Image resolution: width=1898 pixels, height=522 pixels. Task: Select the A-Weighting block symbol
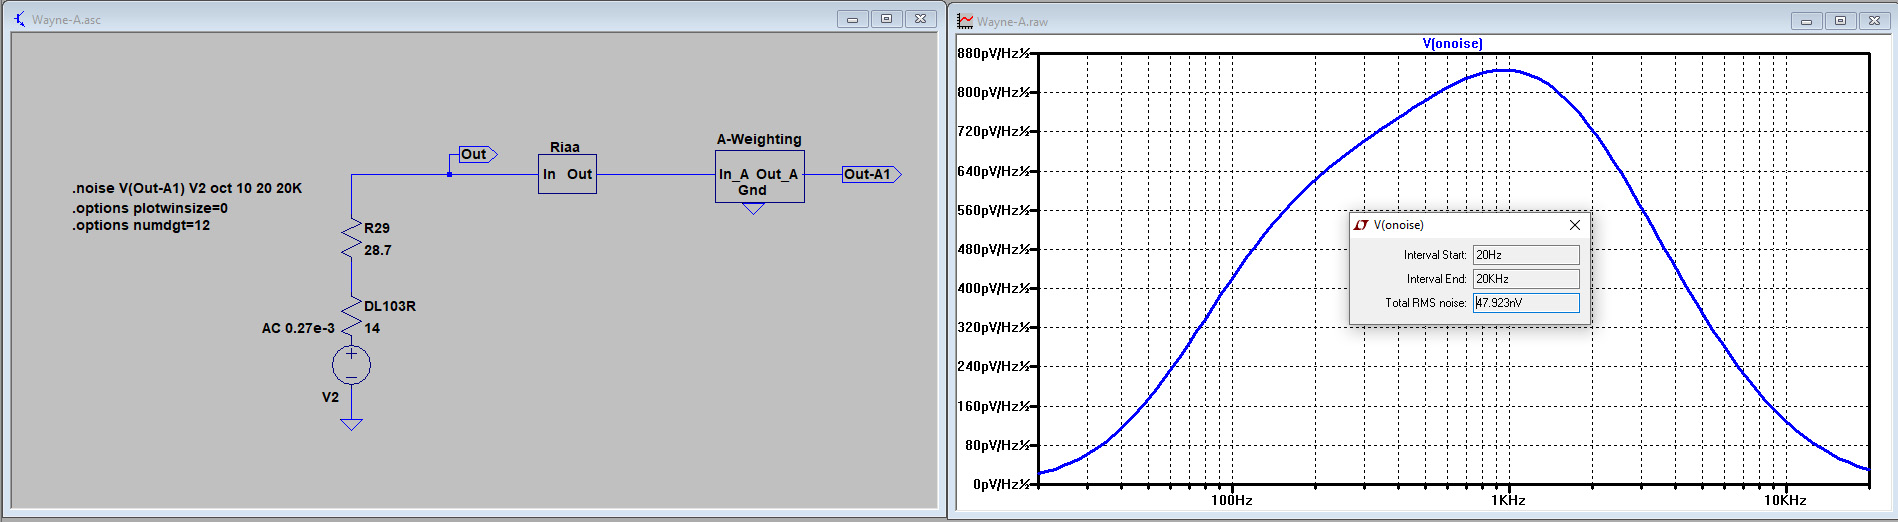759,177
